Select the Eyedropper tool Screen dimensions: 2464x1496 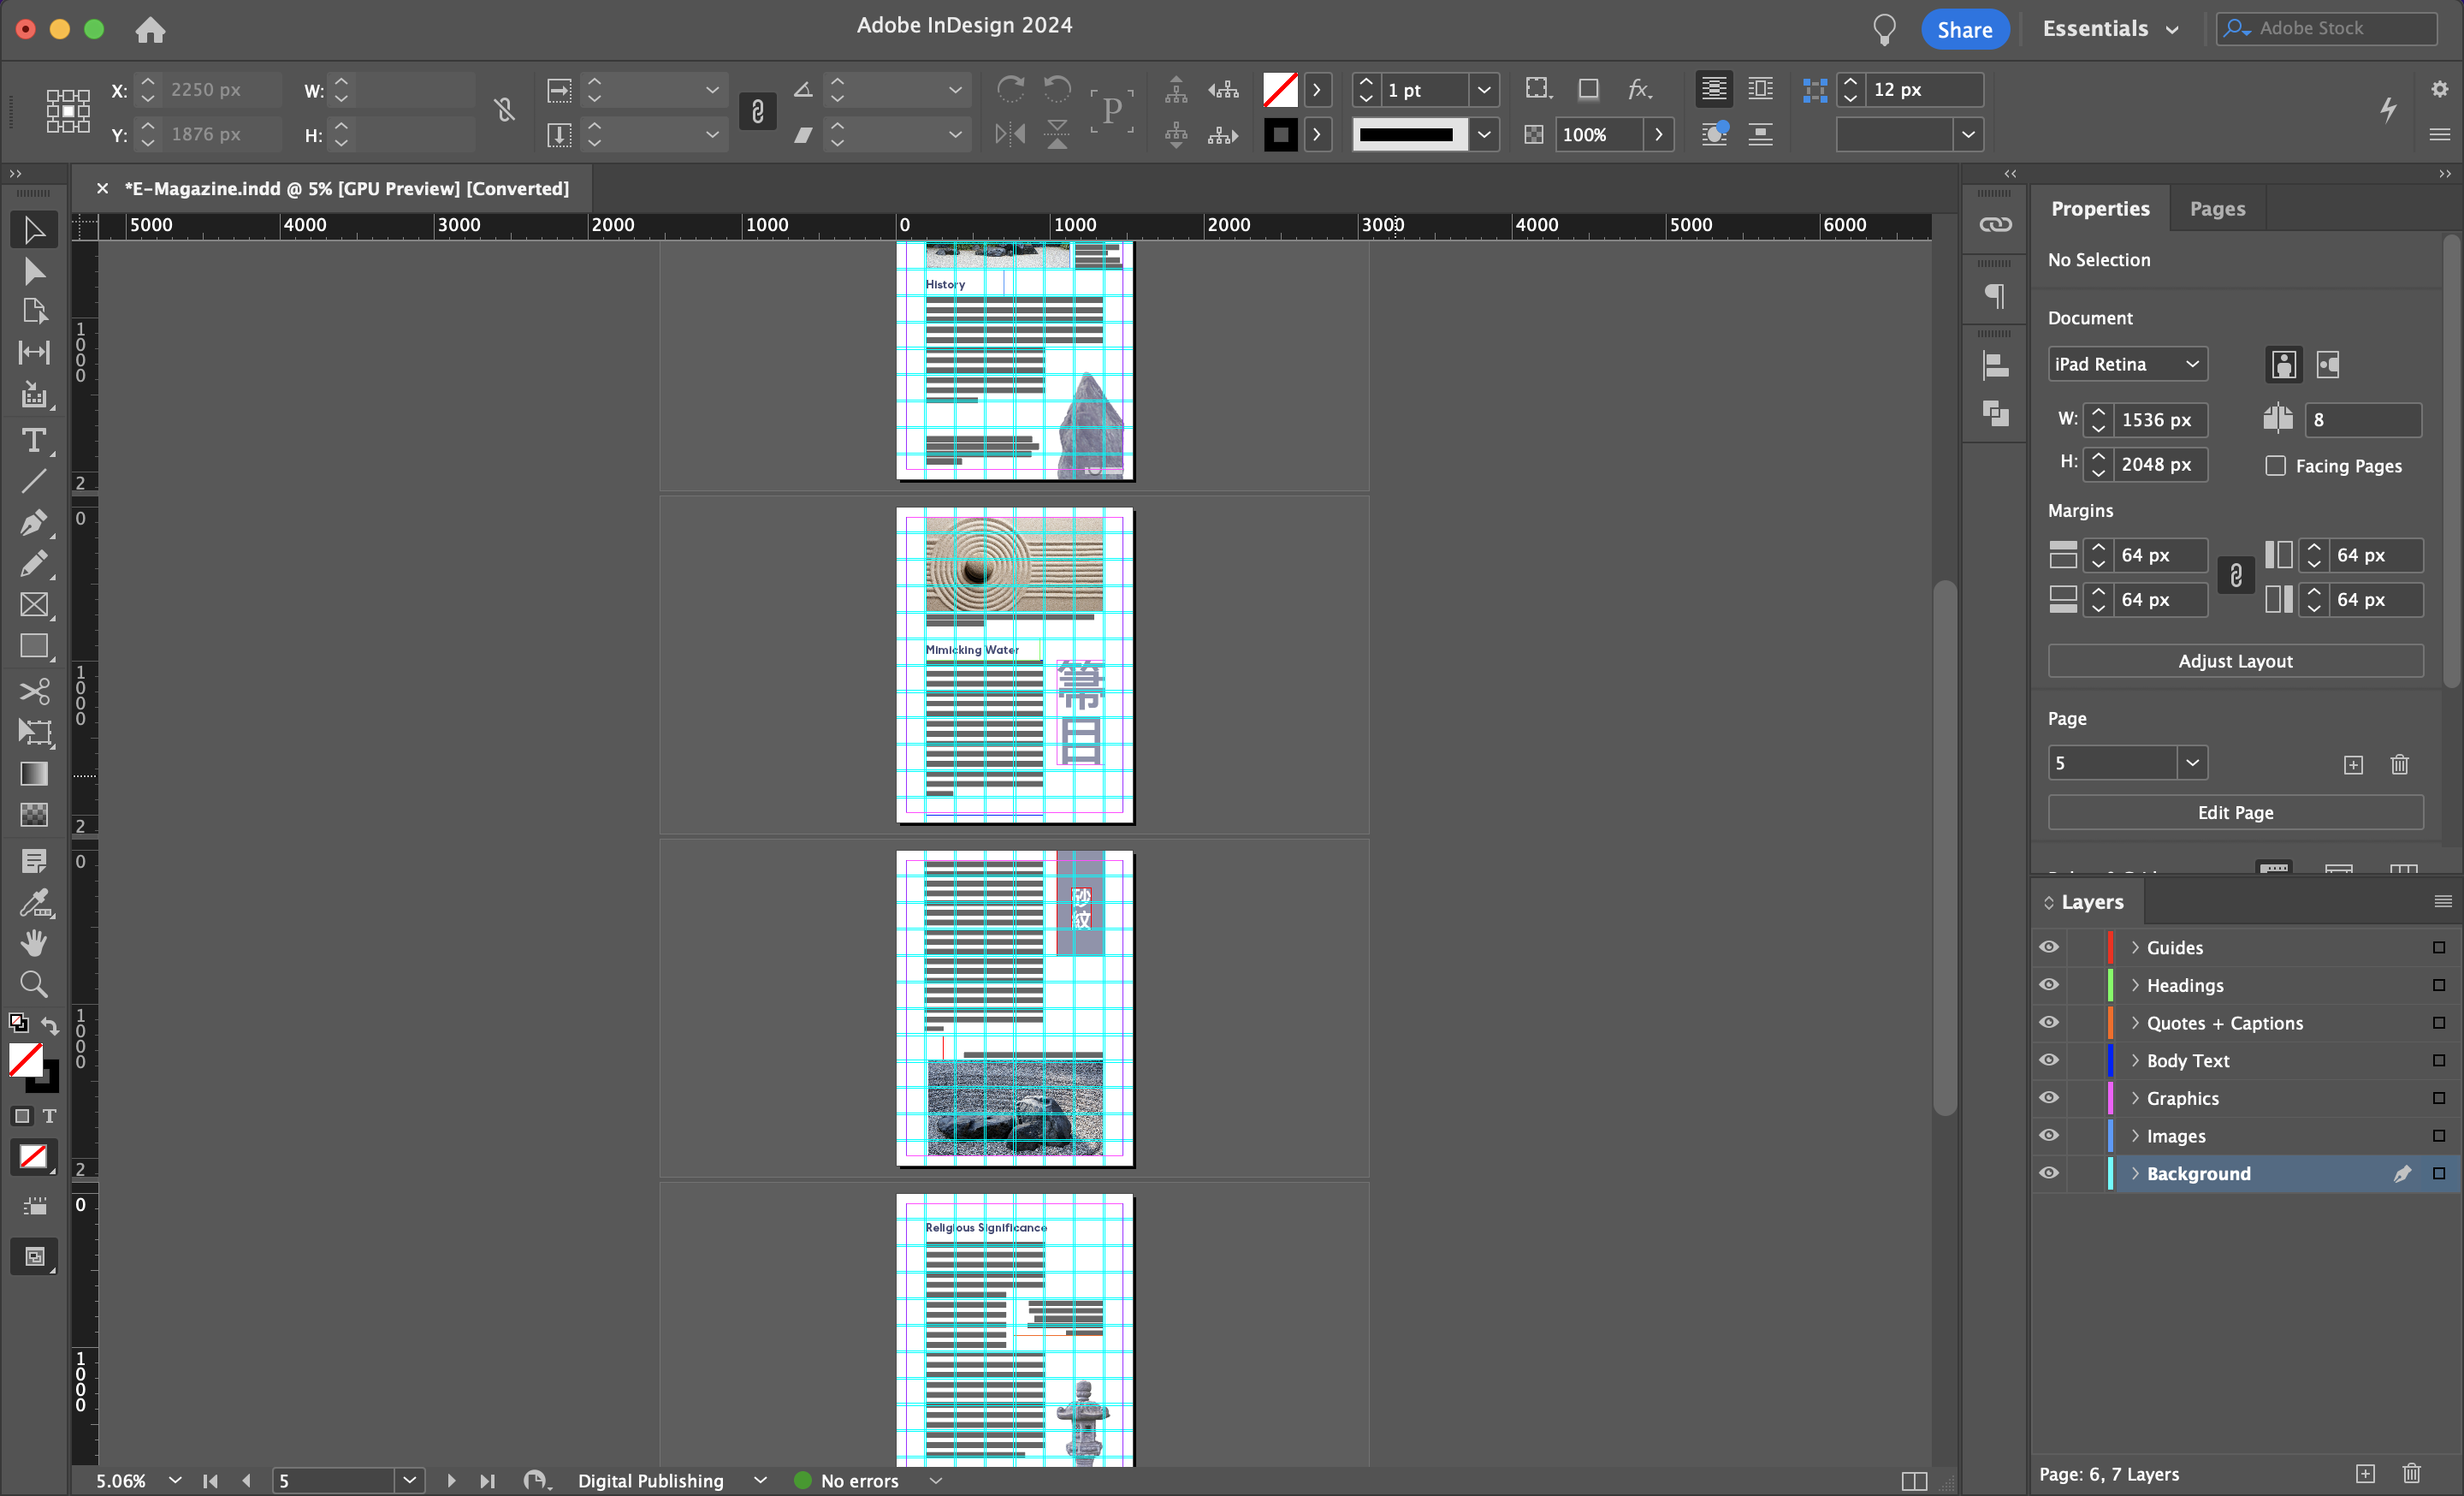[34, 903]
